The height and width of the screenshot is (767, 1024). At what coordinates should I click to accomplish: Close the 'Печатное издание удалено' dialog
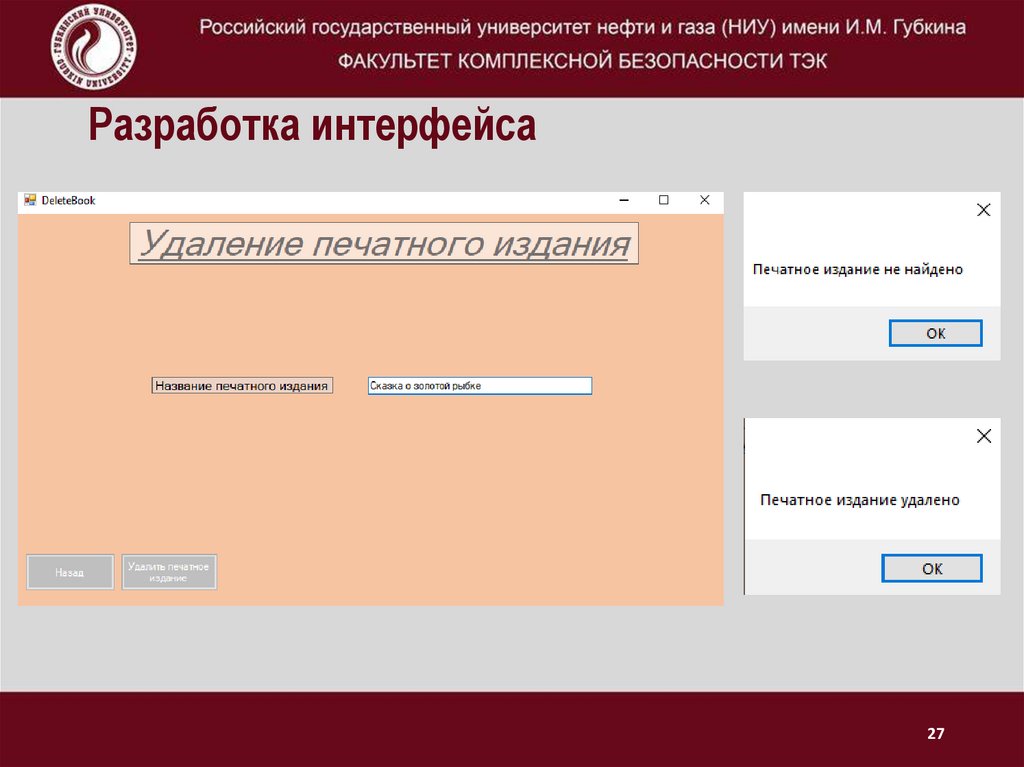point(983,436)
